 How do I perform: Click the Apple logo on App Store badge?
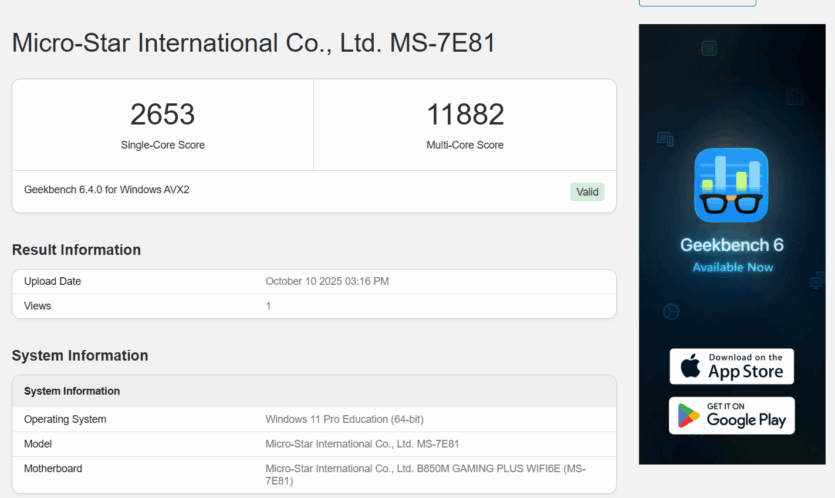[x=691, y=366]
